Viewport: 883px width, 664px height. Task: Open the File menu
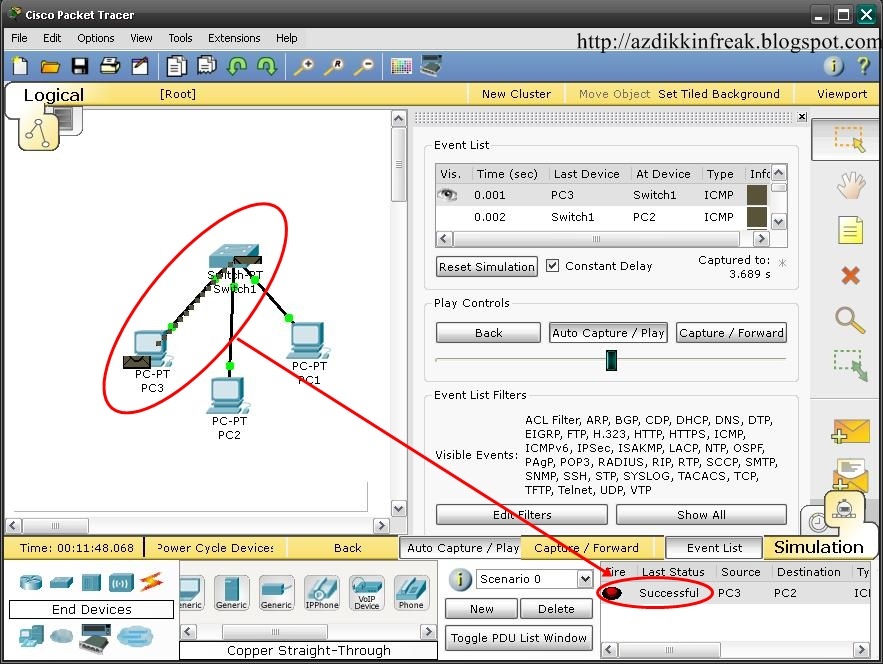[x=19, y=38]
